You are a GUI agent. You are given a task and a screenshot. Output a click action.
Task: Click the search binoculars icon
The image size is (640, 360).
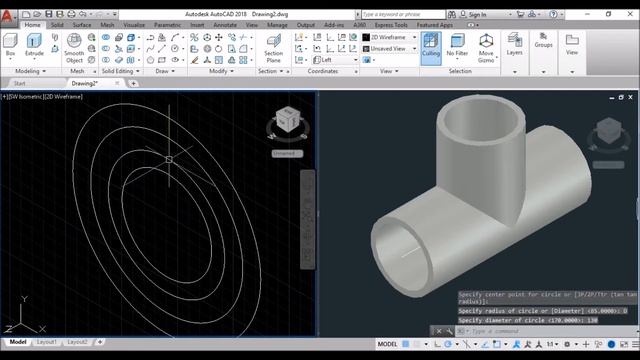452,14
